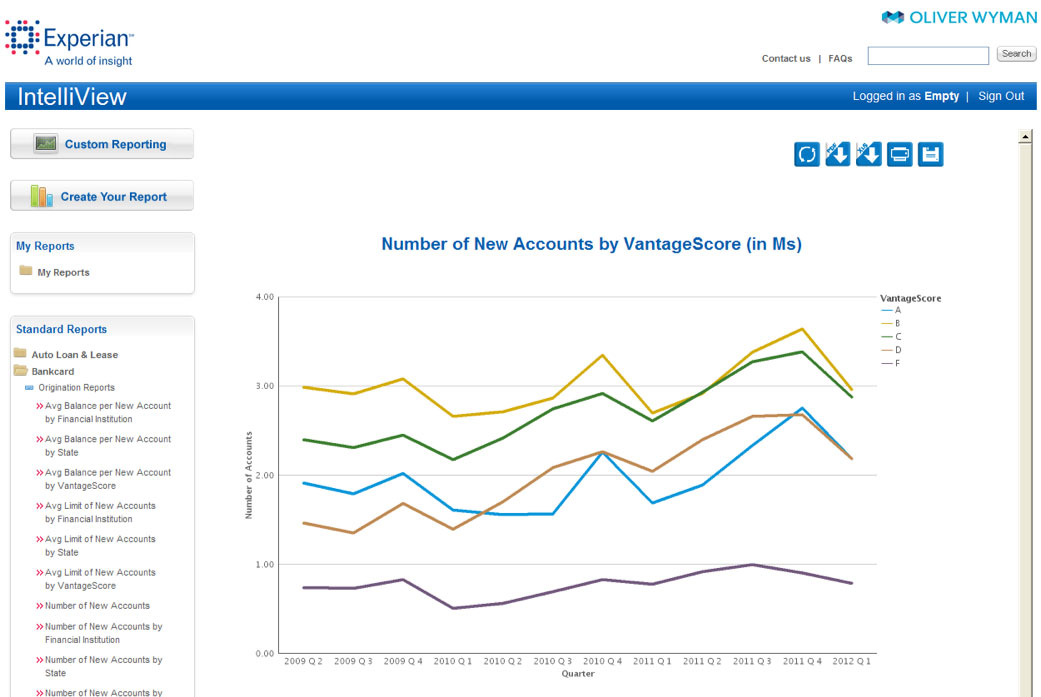Screen dimensions: 1041x697
Task: Click the save report disk icon
Action: pyautogui.click(x=930, y=154)
